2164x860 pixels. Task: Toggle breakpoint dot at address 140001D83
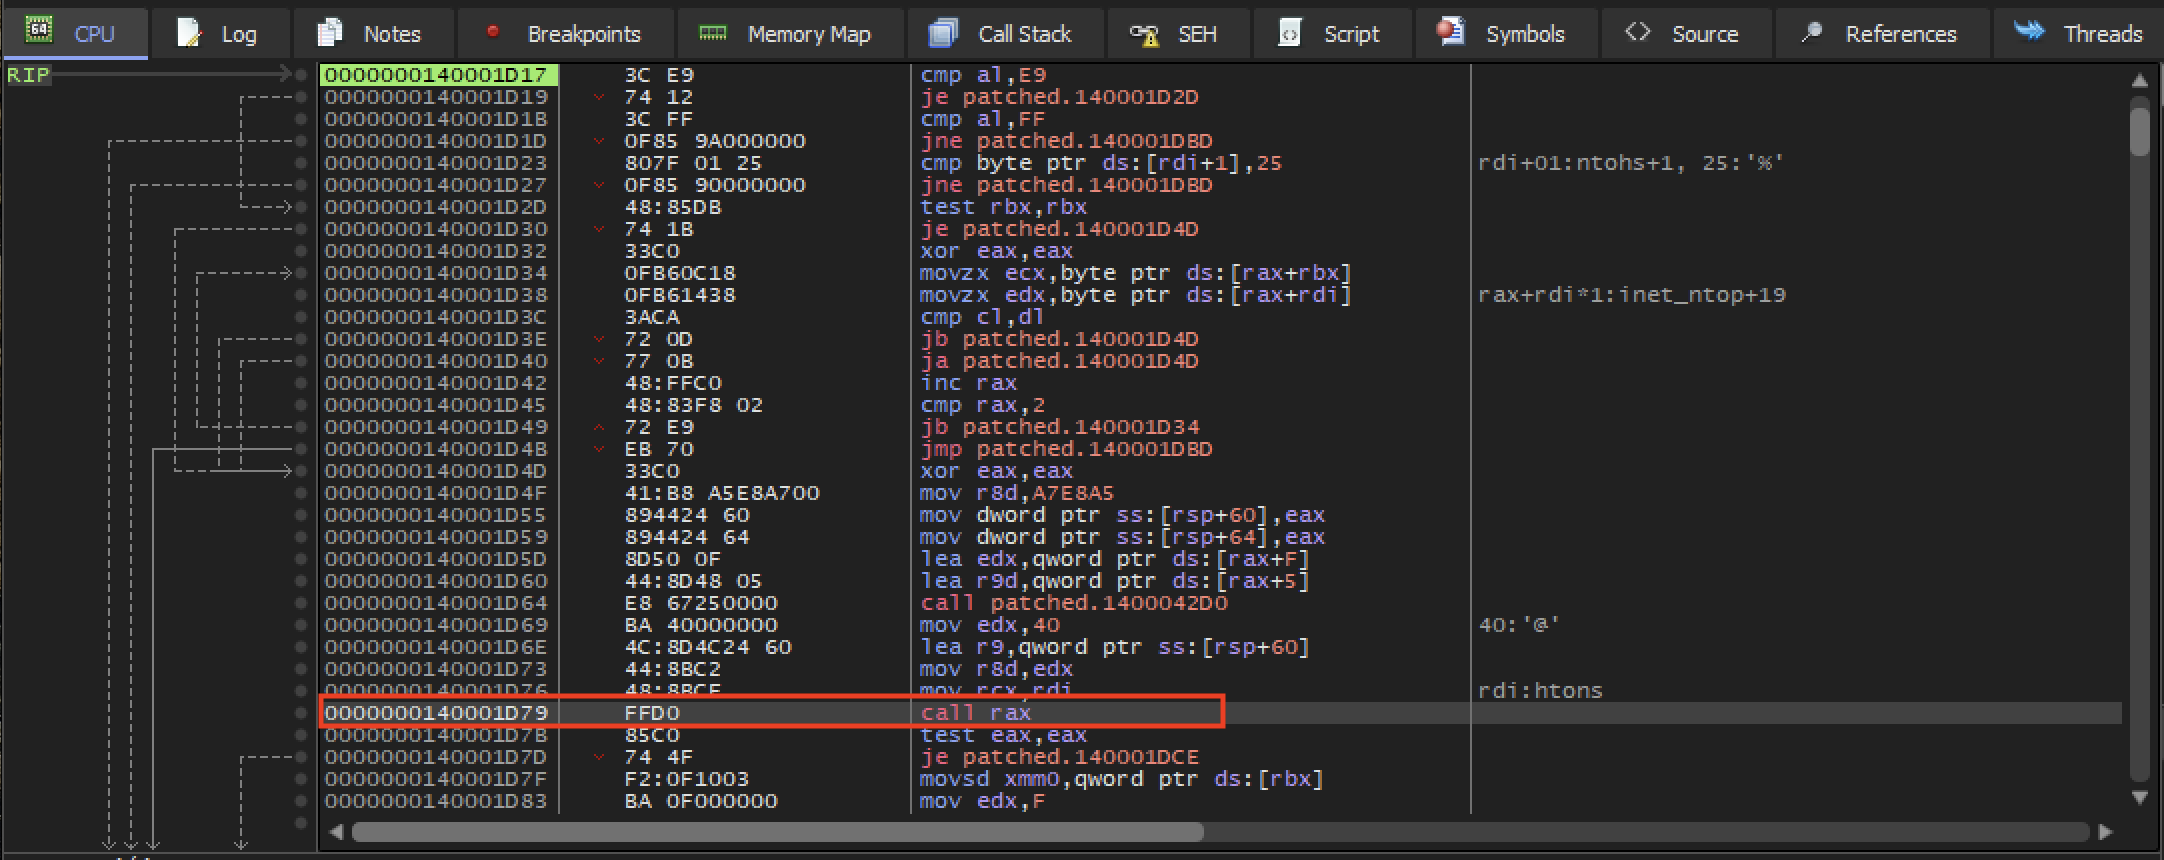pos(301,801)
